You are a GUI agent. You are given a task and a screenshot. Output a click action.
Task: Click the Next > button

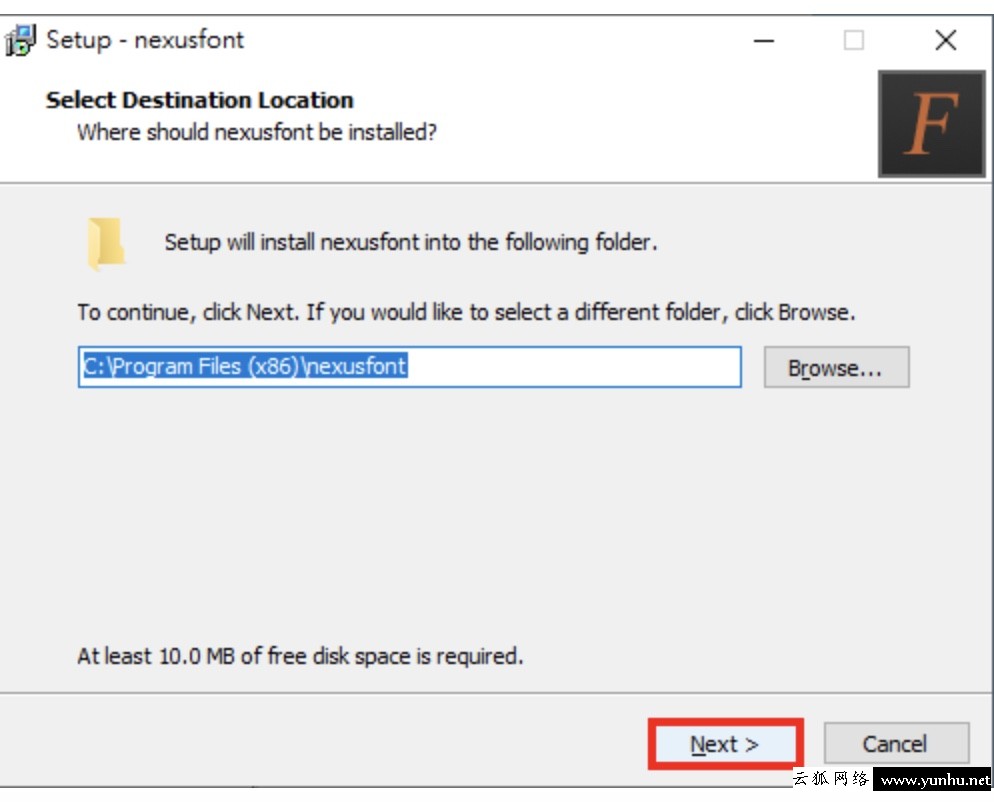coord(725,744)
